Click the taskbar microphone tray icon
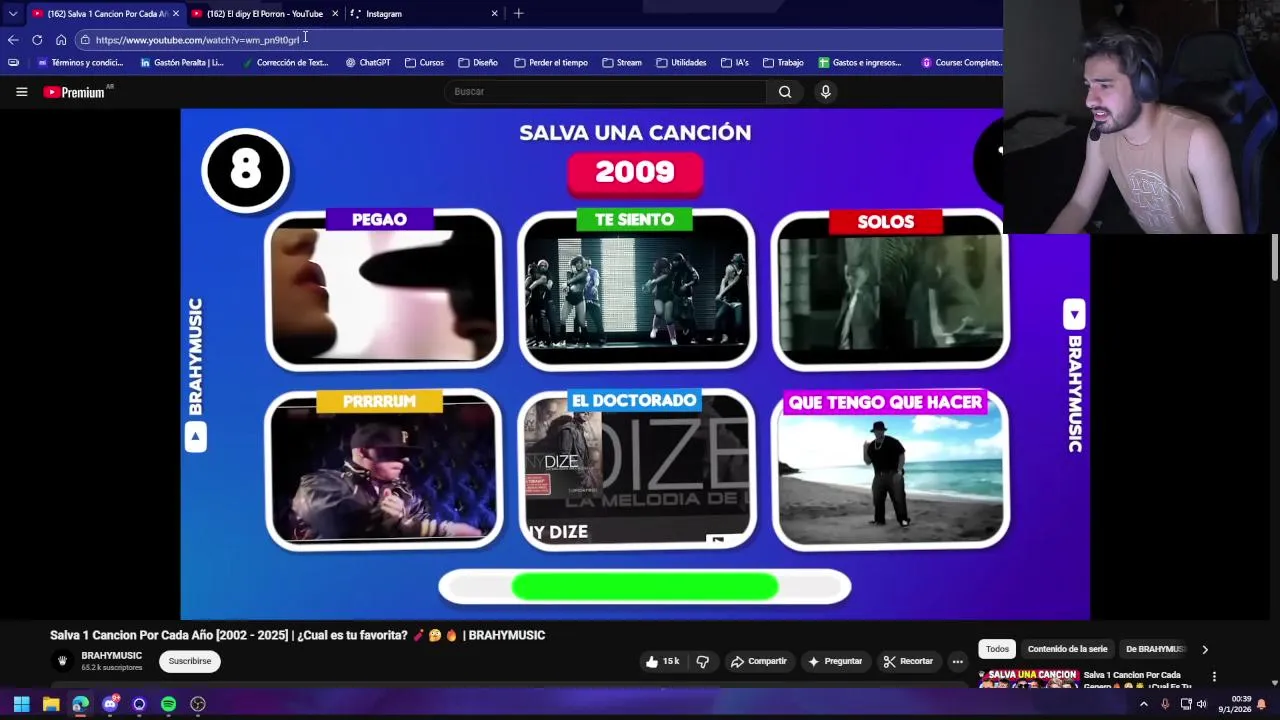This screenshot has height=720, width=1280. [1165, 704]
